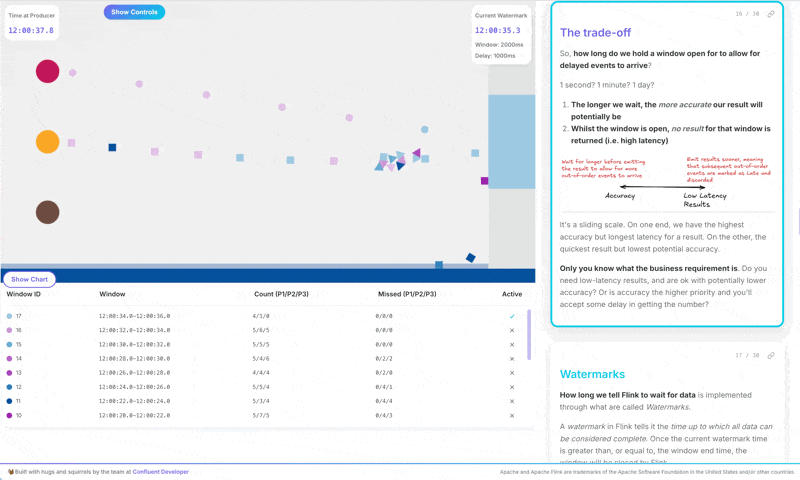The height and width of the screenshot is (480, 800).
Task: Click the Time at Producer clock
Action: coord(31,31)
